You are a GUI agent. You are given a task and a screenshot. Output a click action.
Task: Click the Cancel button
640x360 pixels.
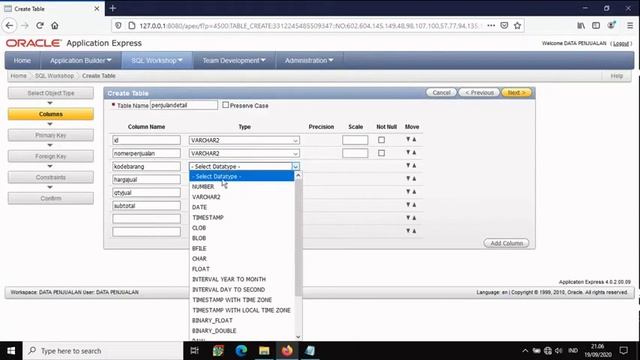[441, 93]
